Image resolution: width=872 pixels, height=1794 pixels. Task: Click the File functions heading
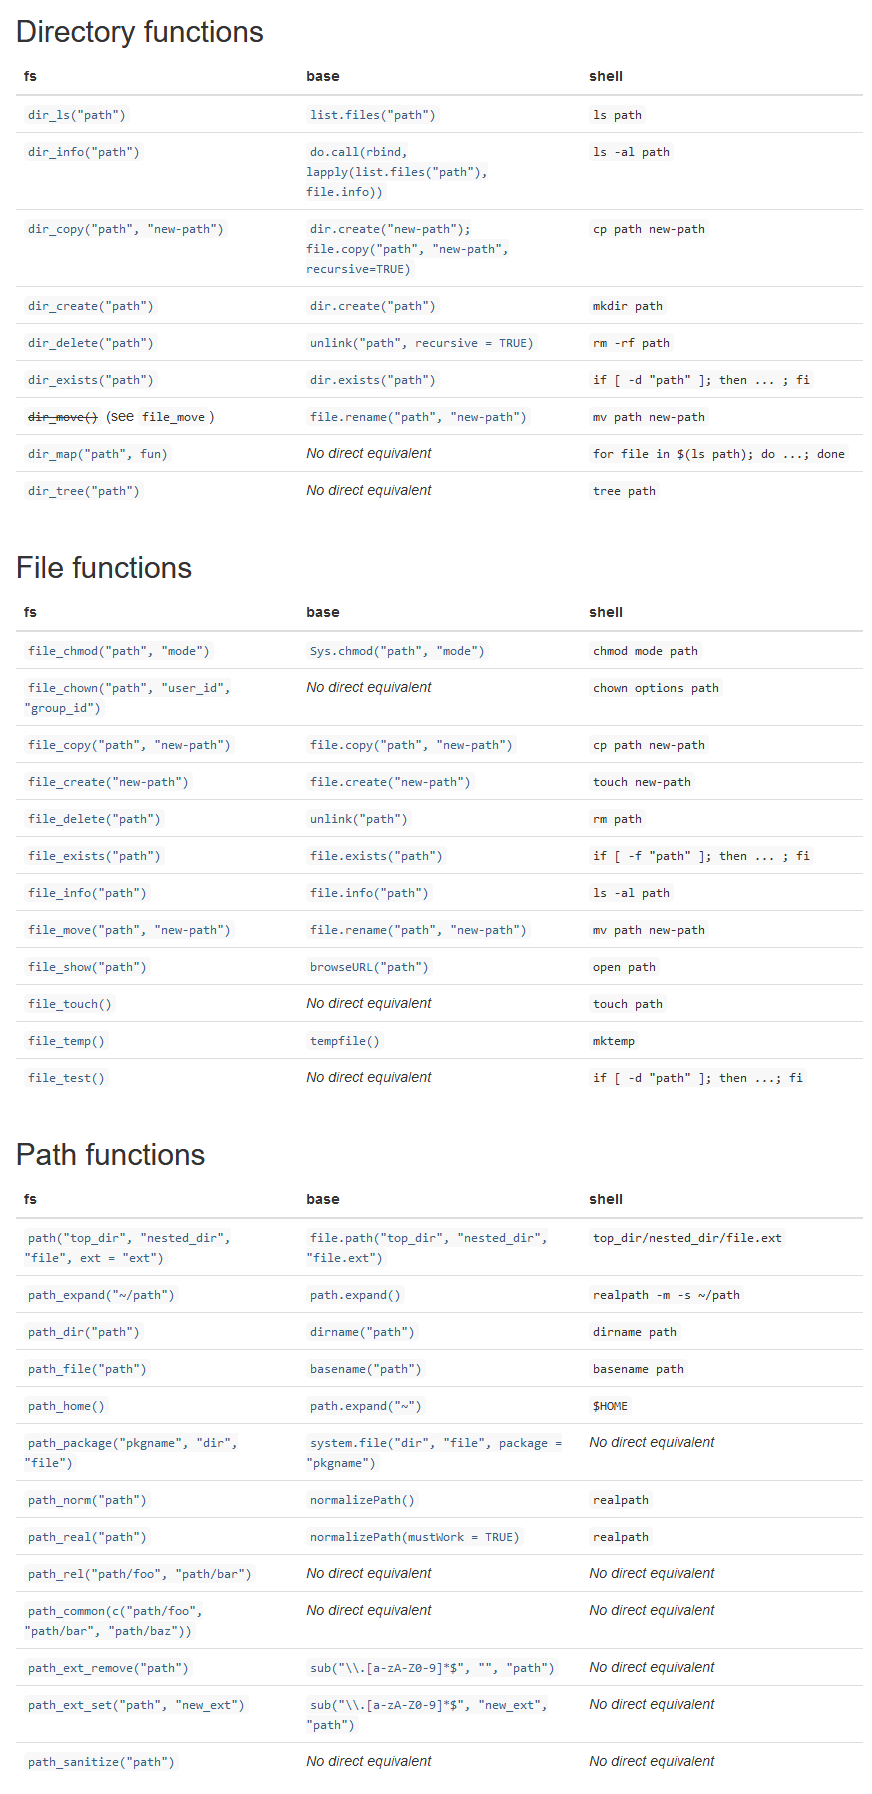click(104, 568)
